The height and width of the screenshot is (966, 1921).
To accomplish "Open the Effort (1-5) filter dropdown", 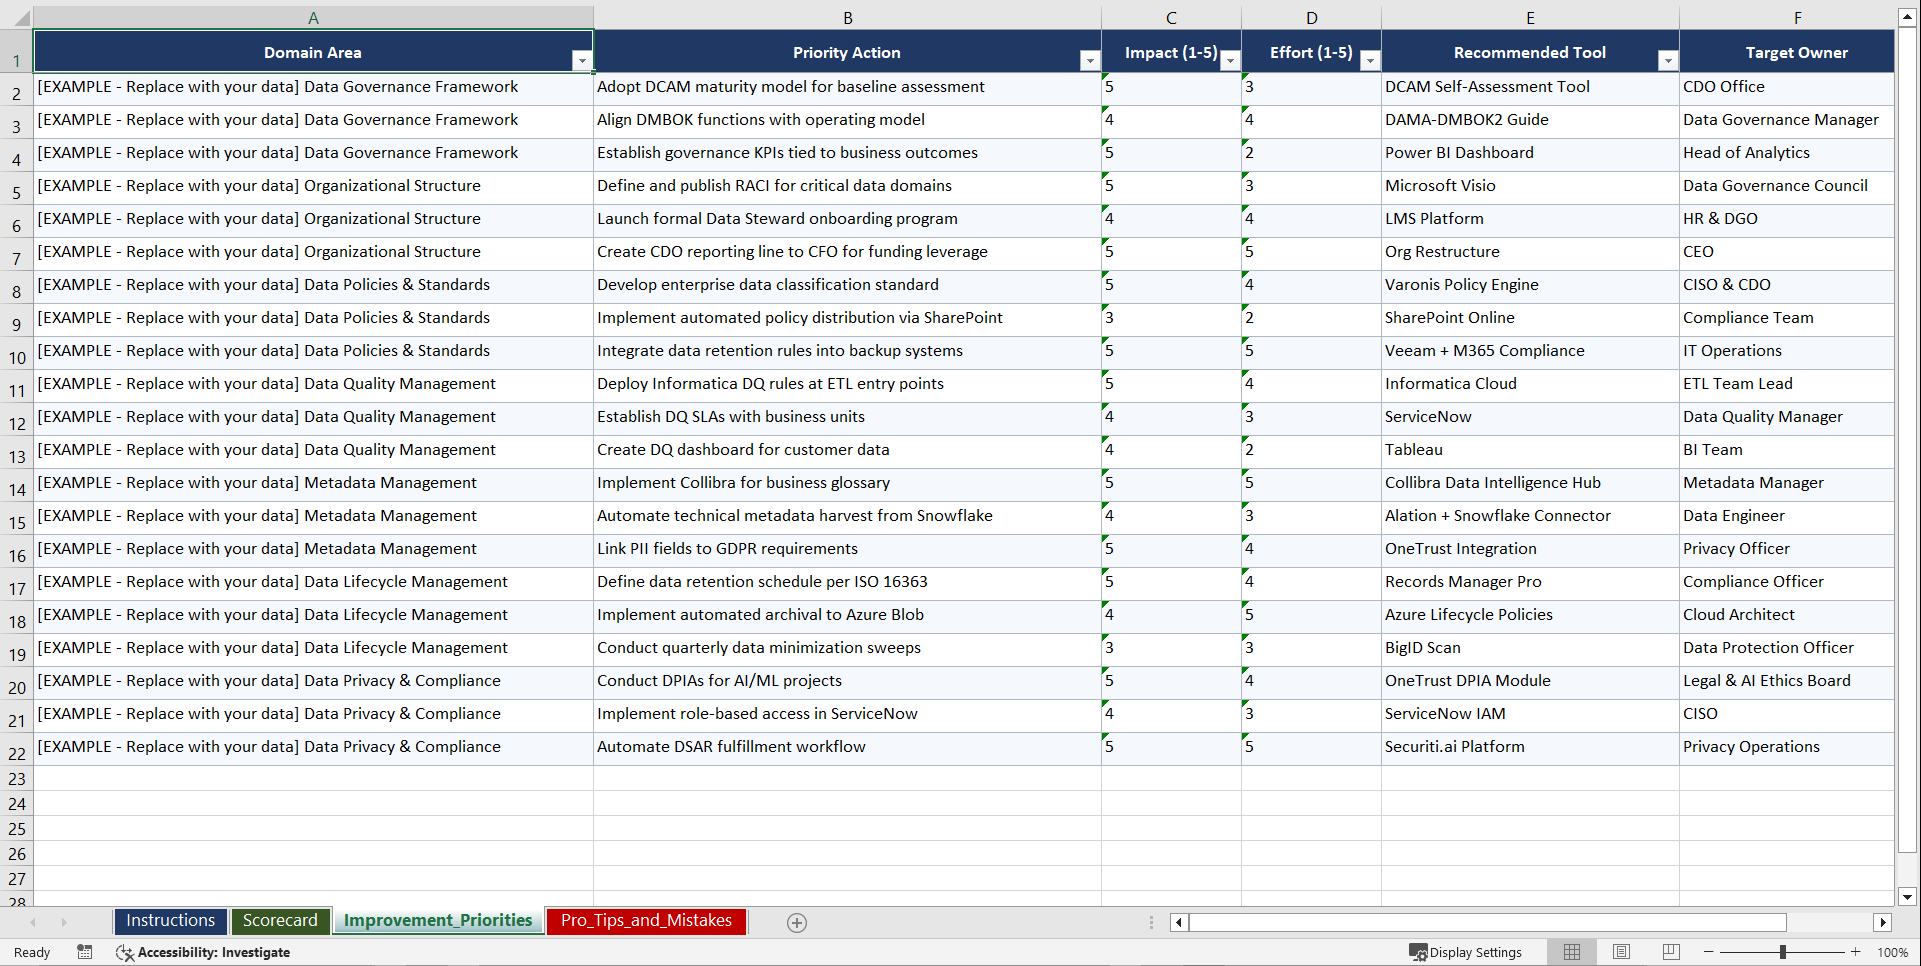I will pyautogui.click(x=1370, y=60).
